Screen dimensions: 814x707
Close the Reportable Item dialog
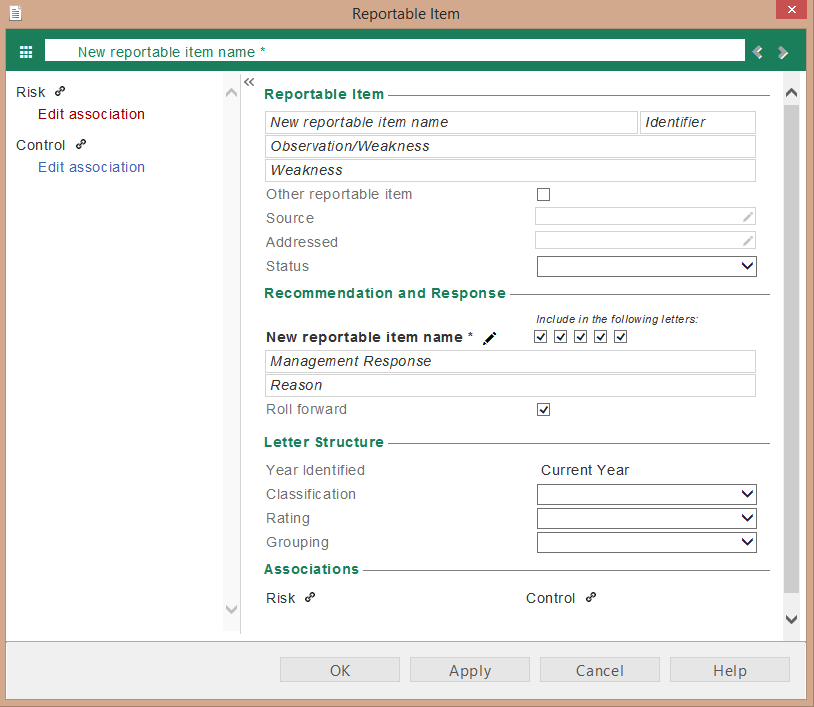(792, 9)
